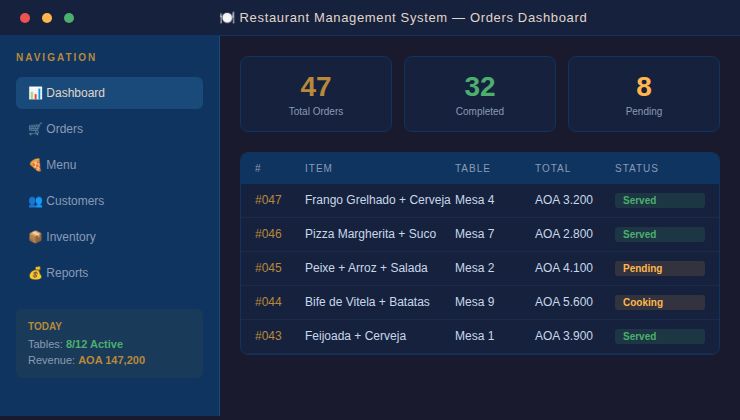Click the green maximize window button
Screen dimensions: 740x420
point(69,18)
